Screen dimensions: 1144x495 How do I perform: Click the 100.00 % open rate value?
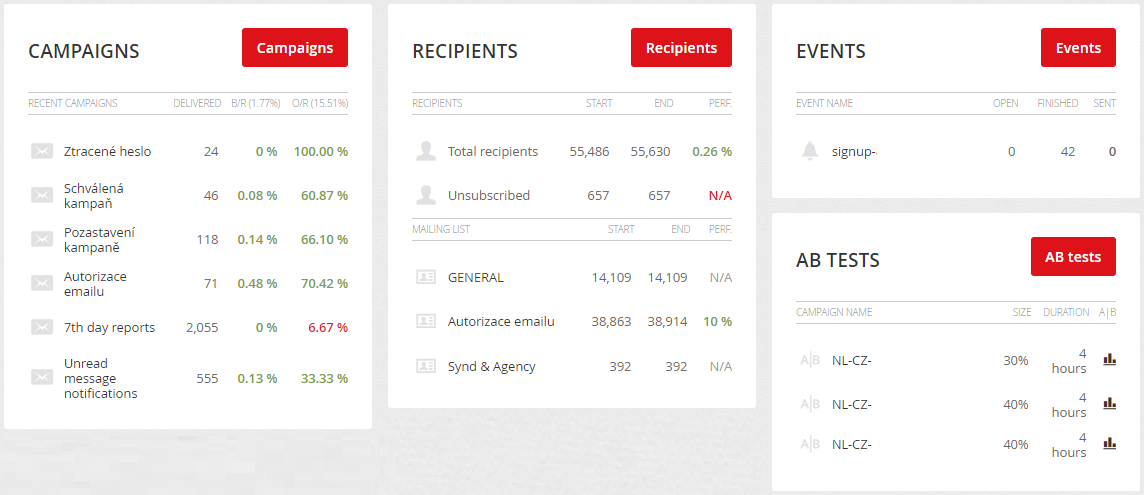click(321, 152)
